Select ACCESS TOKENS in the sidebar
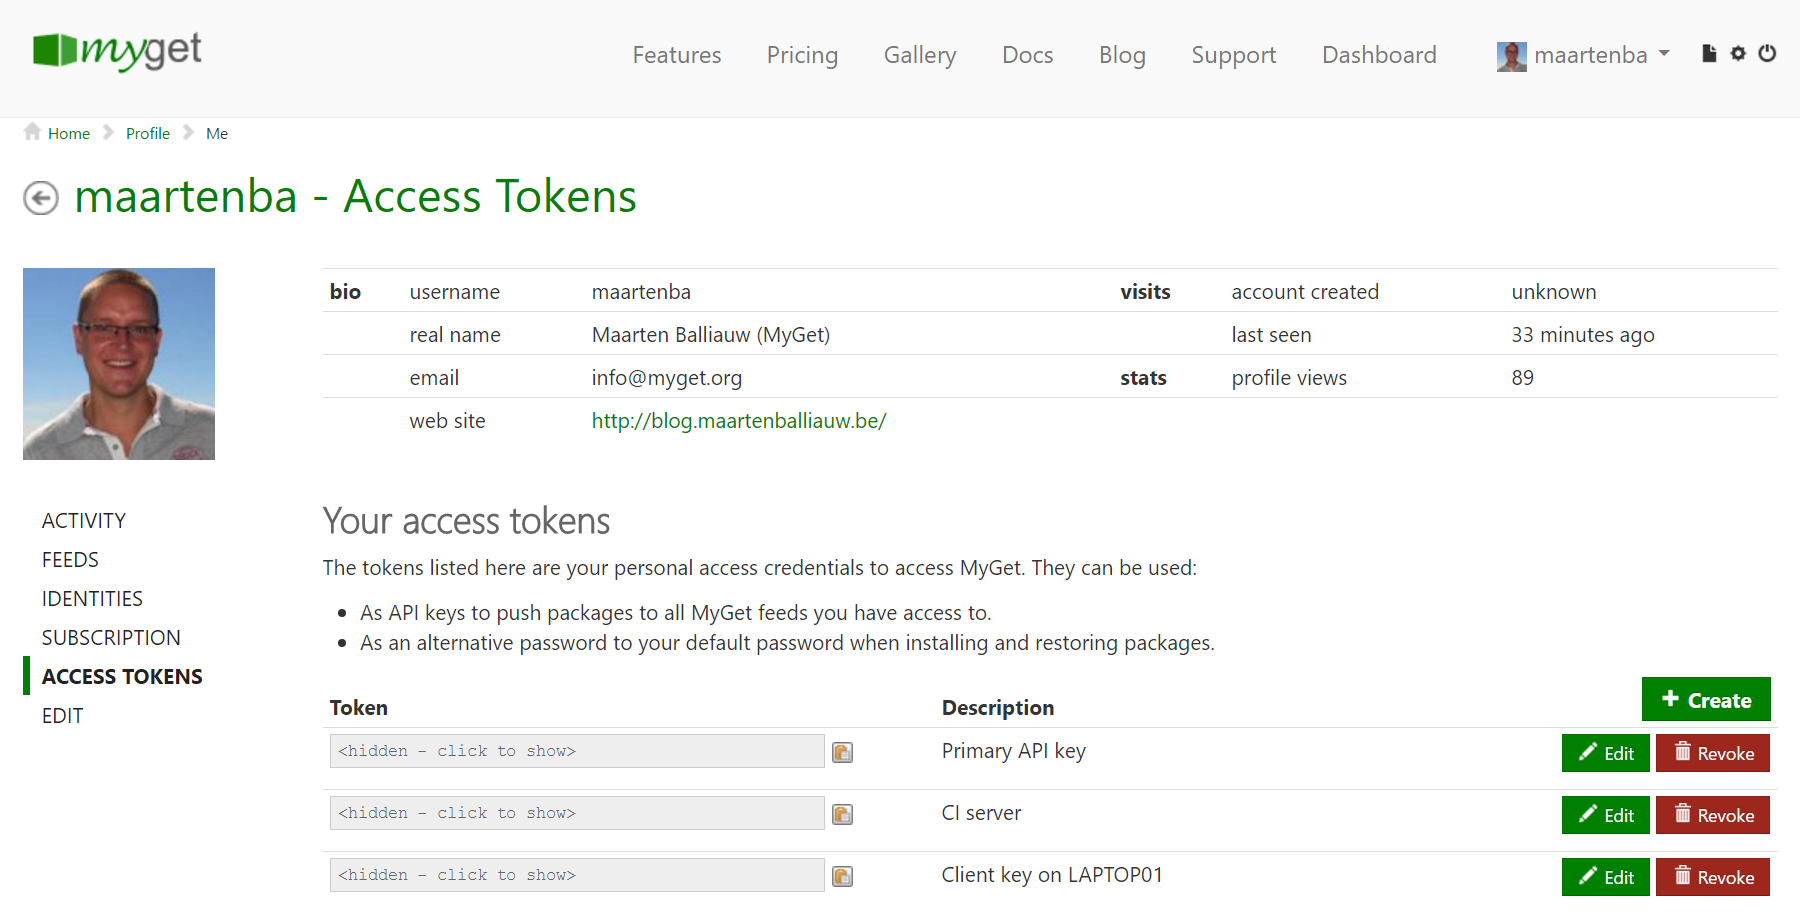Screen dimensions: 1800x924 point(121,676)
